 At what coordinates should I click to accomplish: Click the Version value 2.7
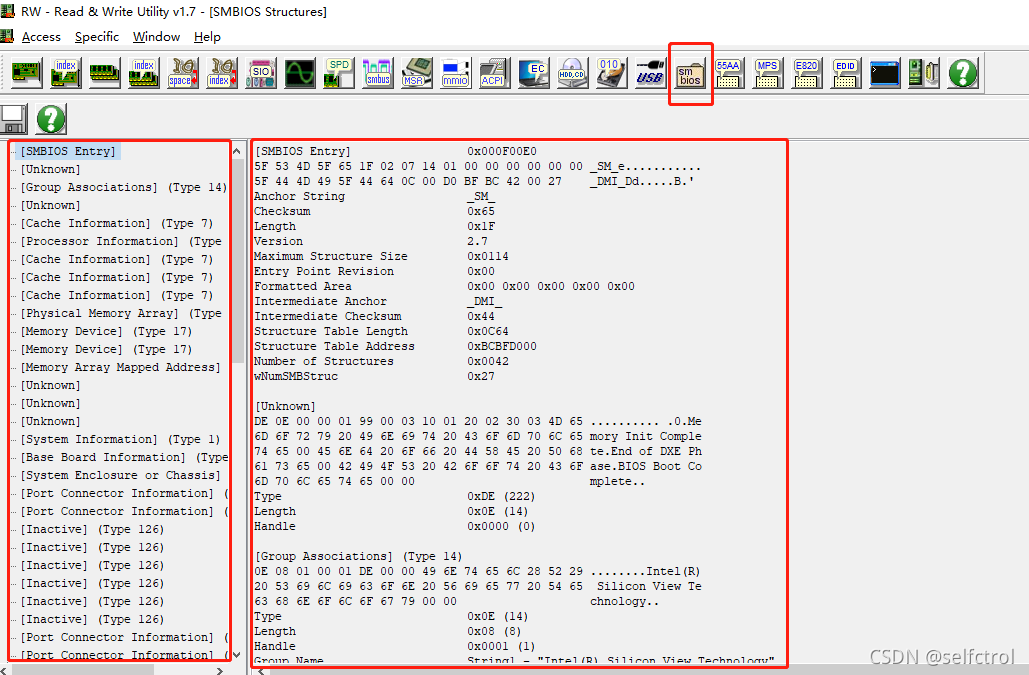tap(477, 241)
